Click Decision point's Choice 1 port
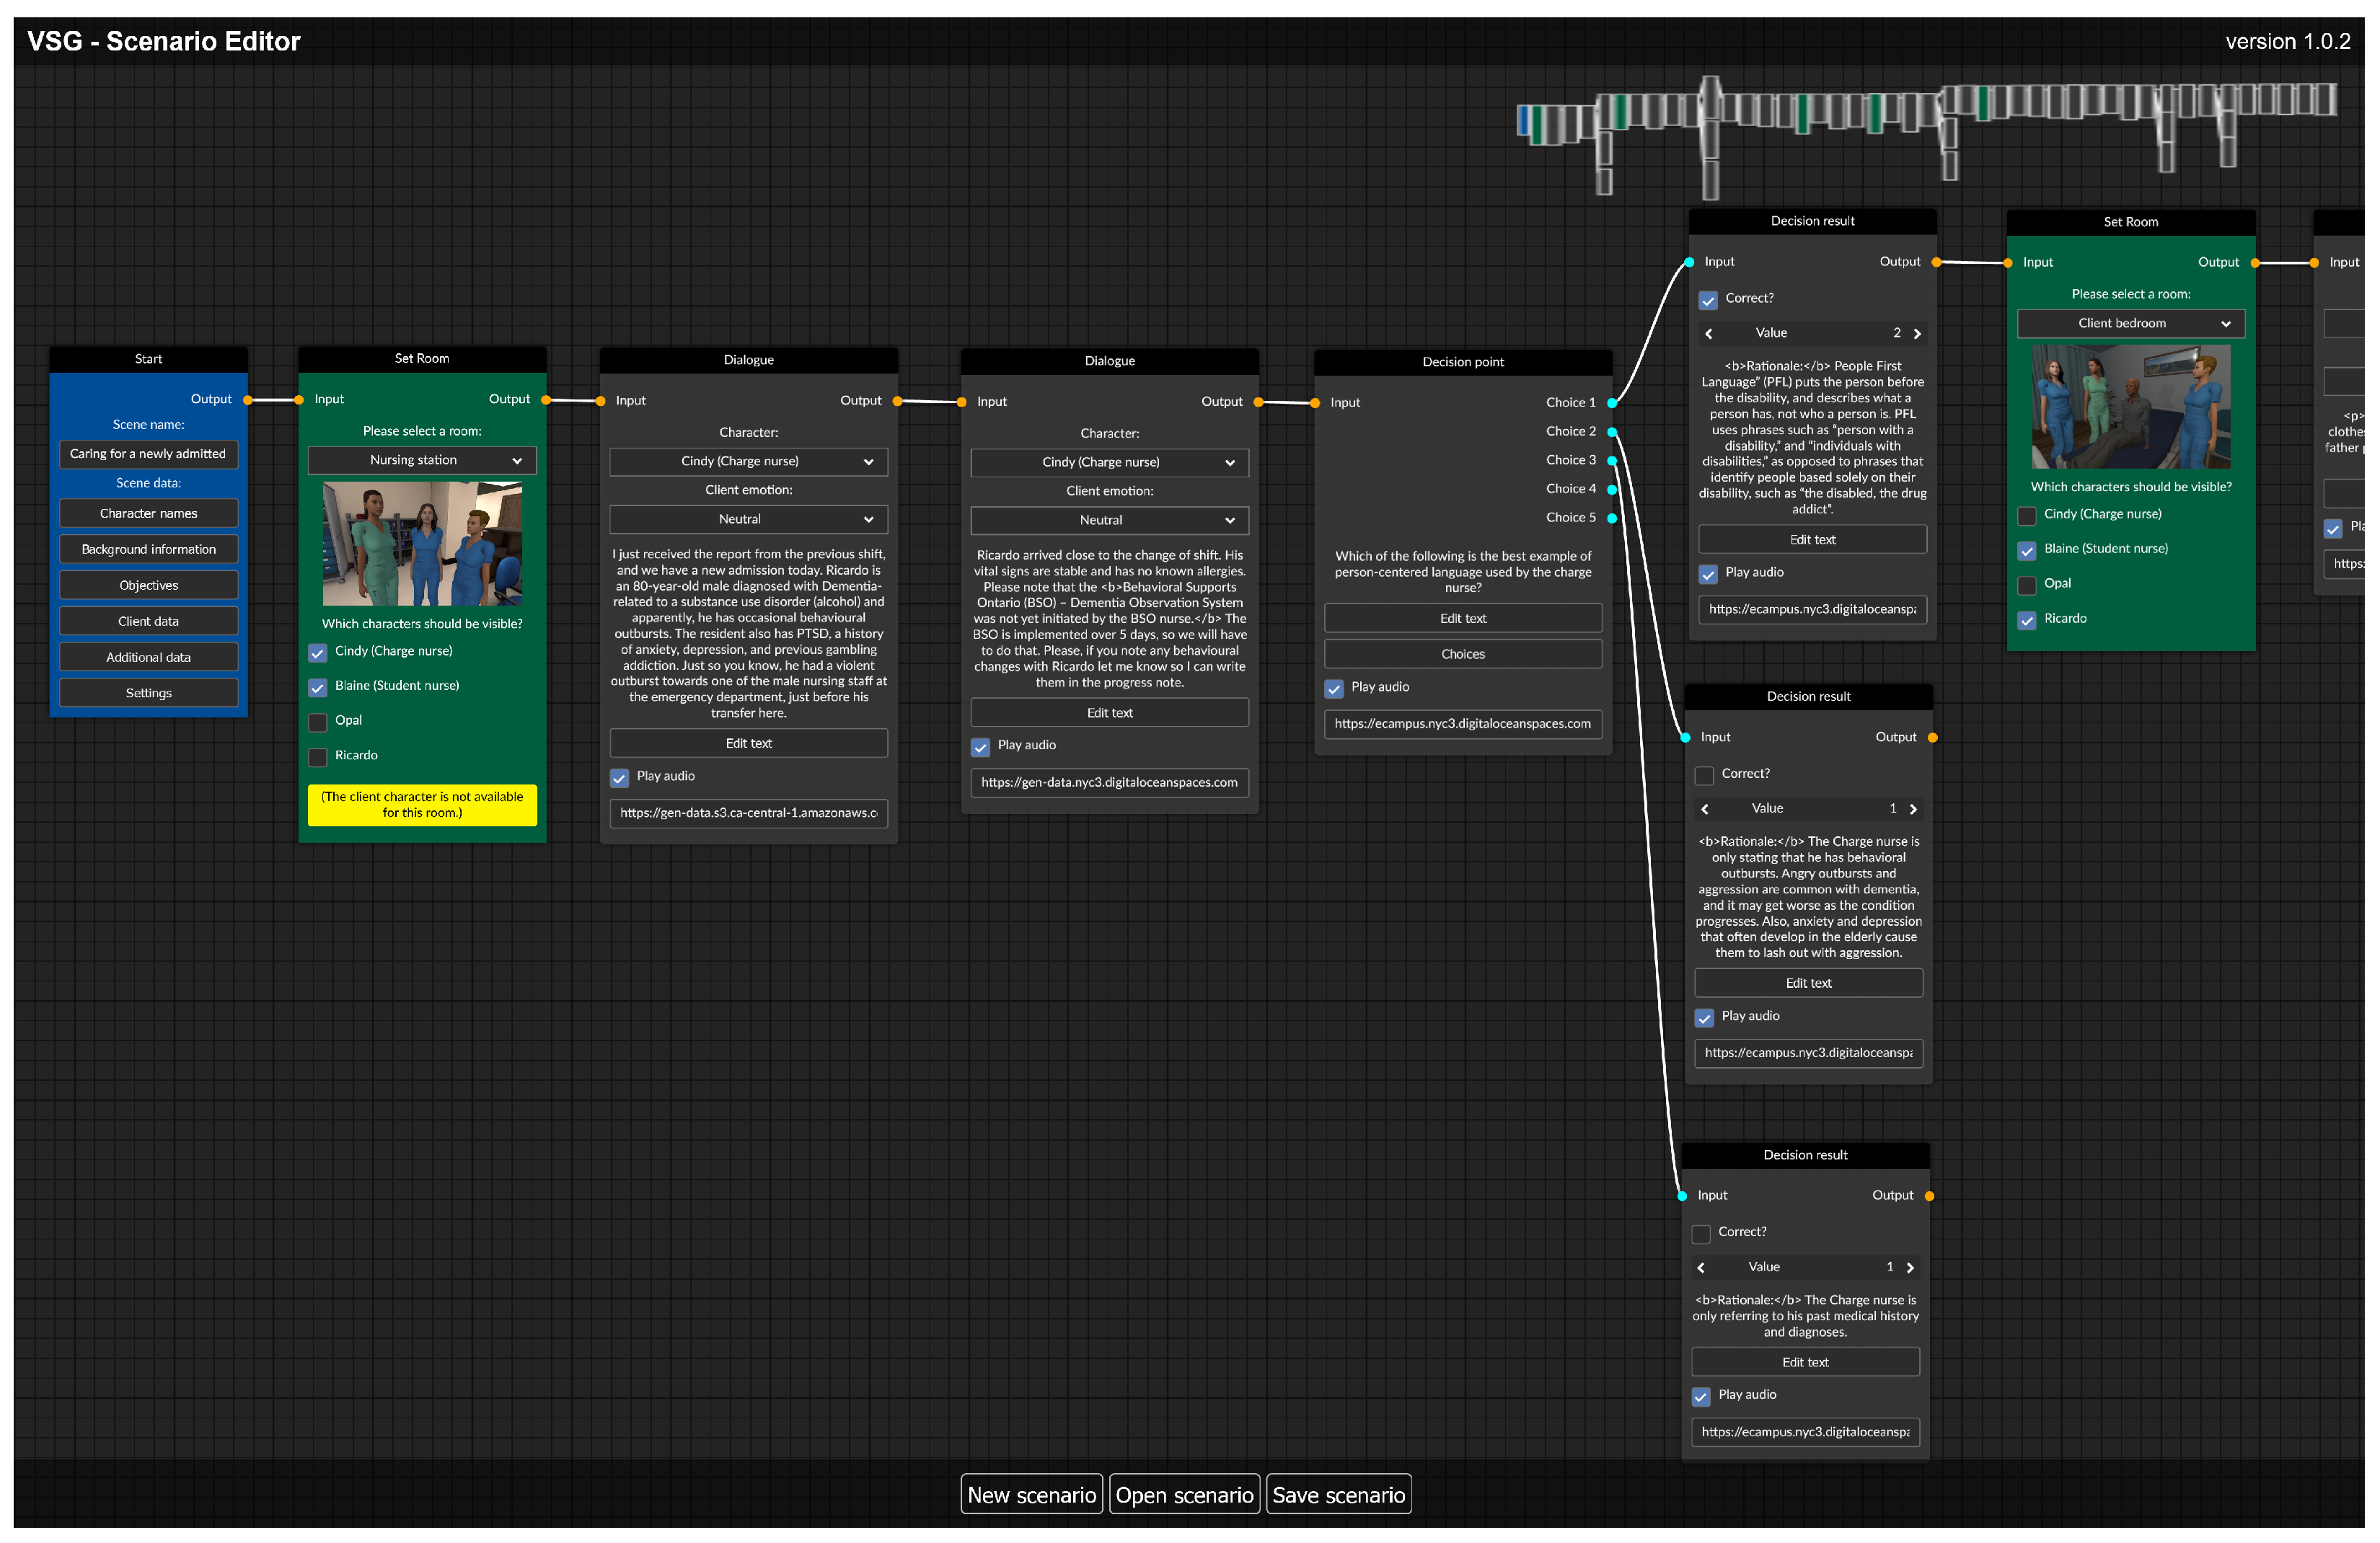The height and width of the screenshot is (1543, 2380). (x=1611, y=403)
